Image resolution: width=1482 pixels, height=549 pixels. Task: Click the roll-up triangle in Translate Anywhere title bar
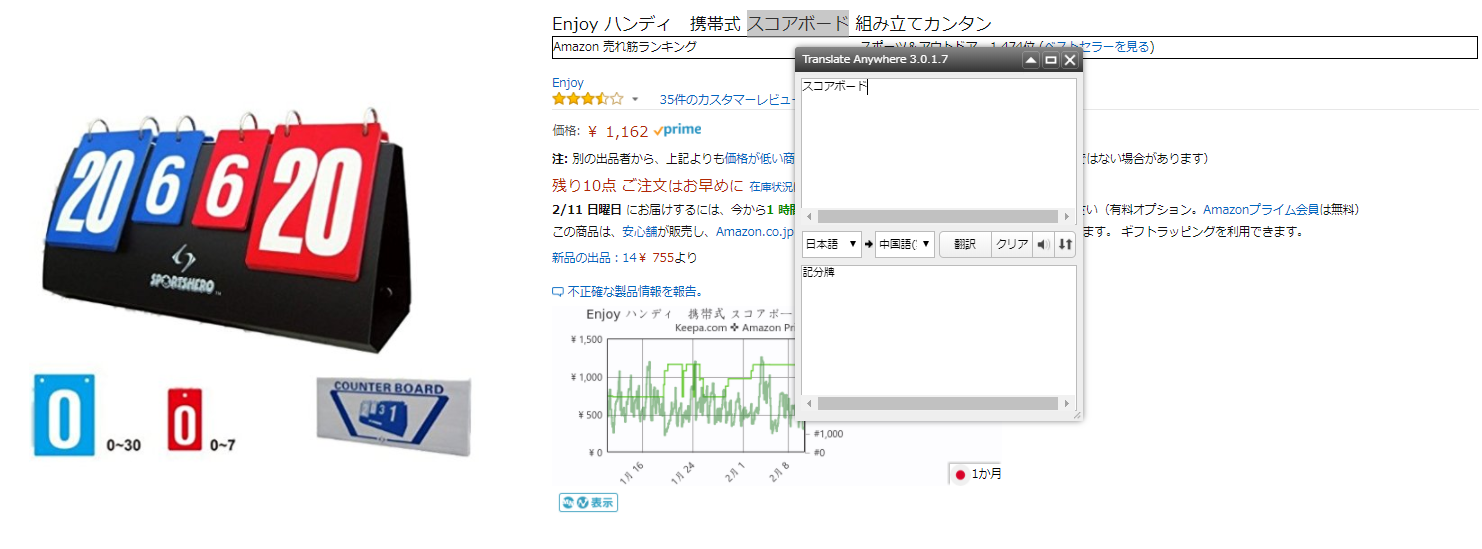pos(1030,60)
